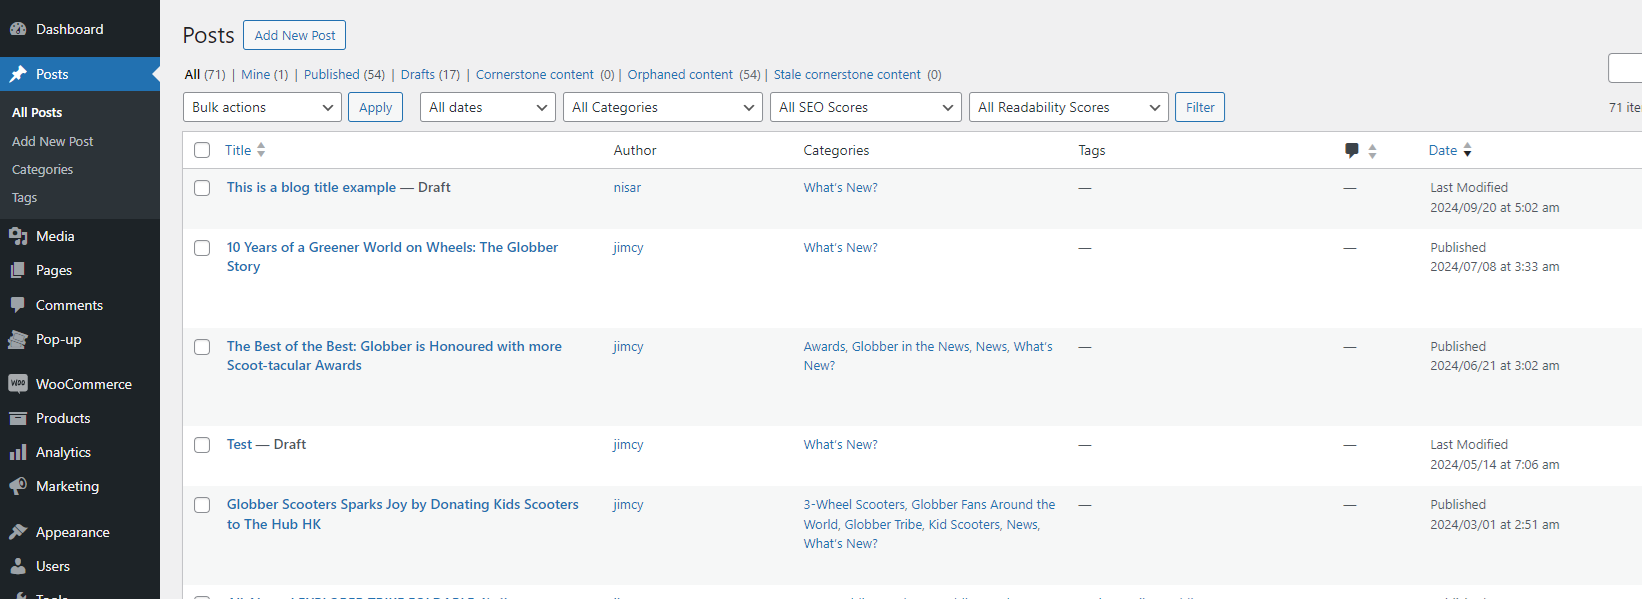Click the Users person icon
The height and width of the screenshot is (599, 1642).
18,566
